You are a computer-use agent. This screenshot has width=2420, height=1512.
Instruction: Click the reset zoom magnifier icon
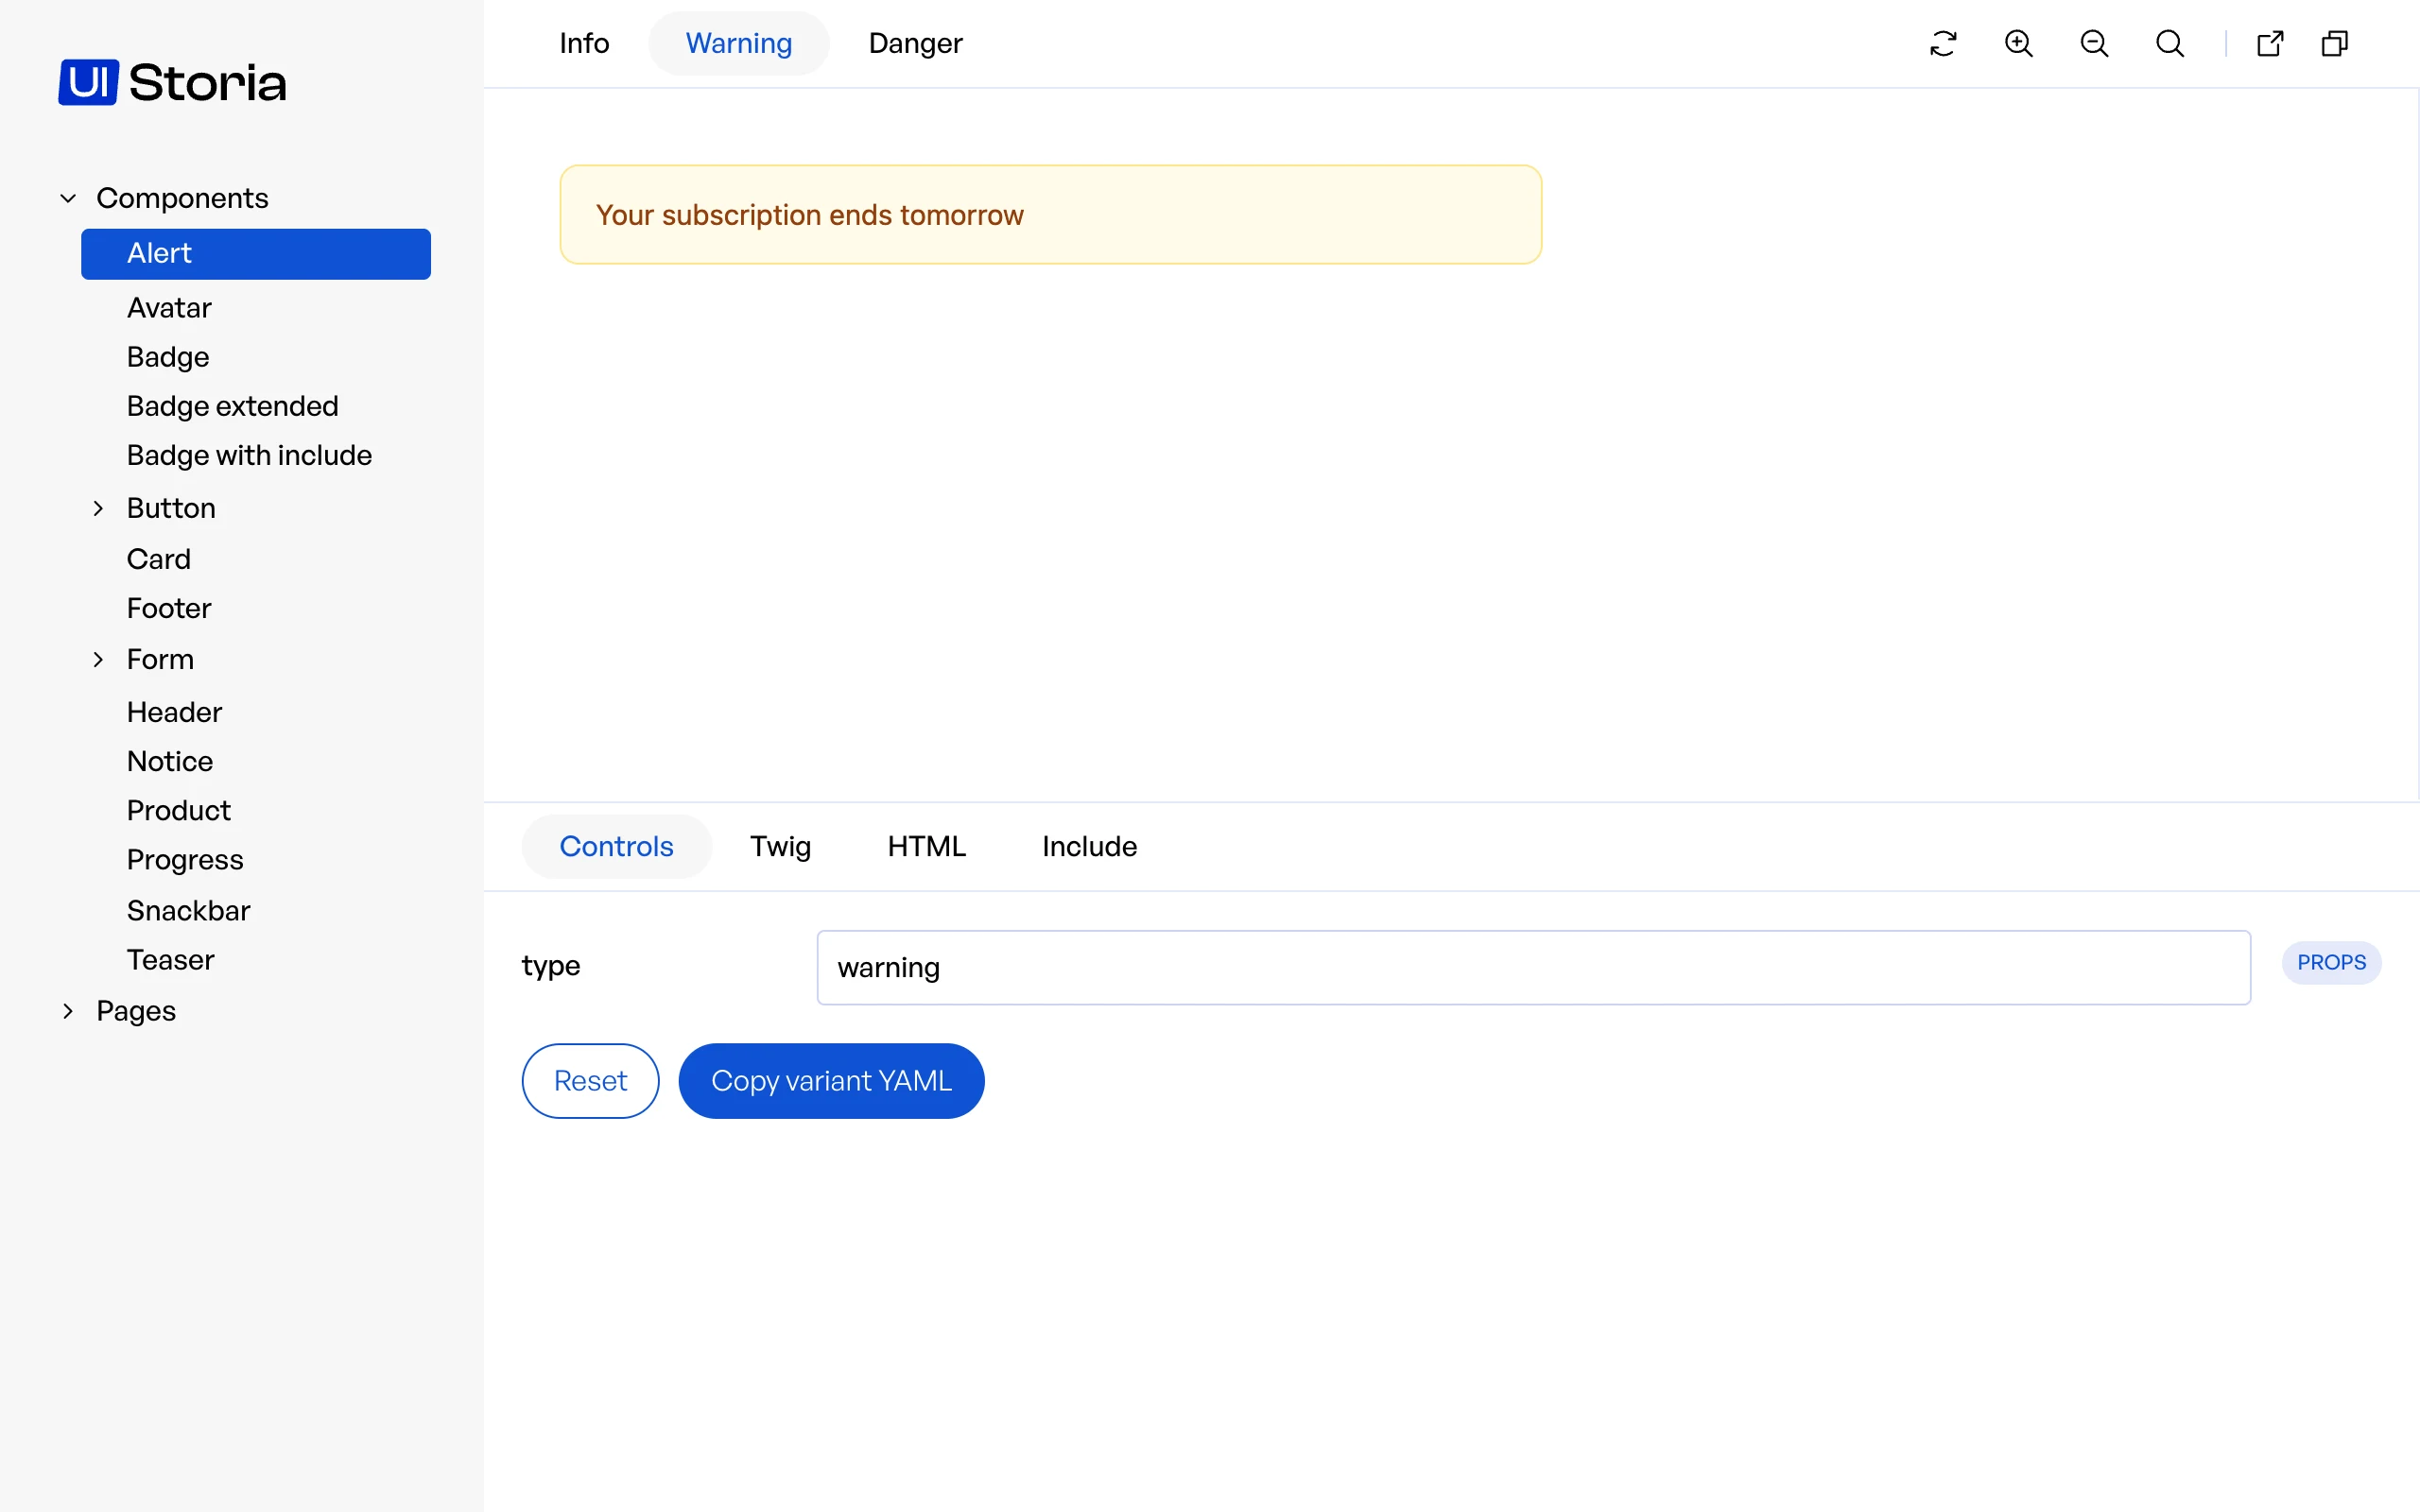(x=2169, y=43)
